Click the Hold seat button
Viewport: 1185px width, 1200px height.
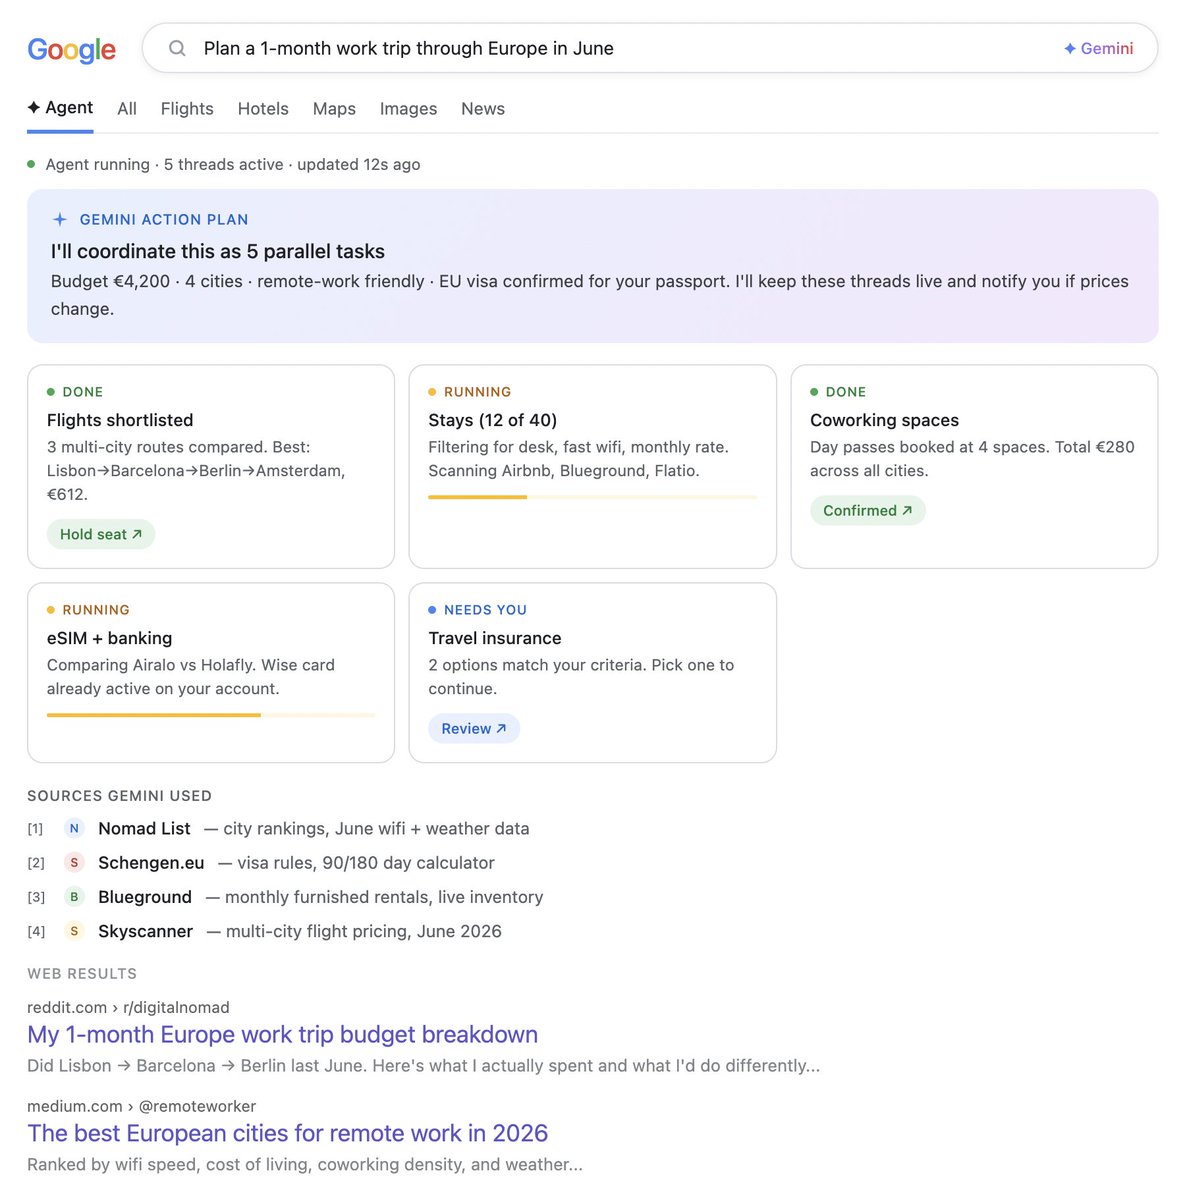click(x=101, y=534)
